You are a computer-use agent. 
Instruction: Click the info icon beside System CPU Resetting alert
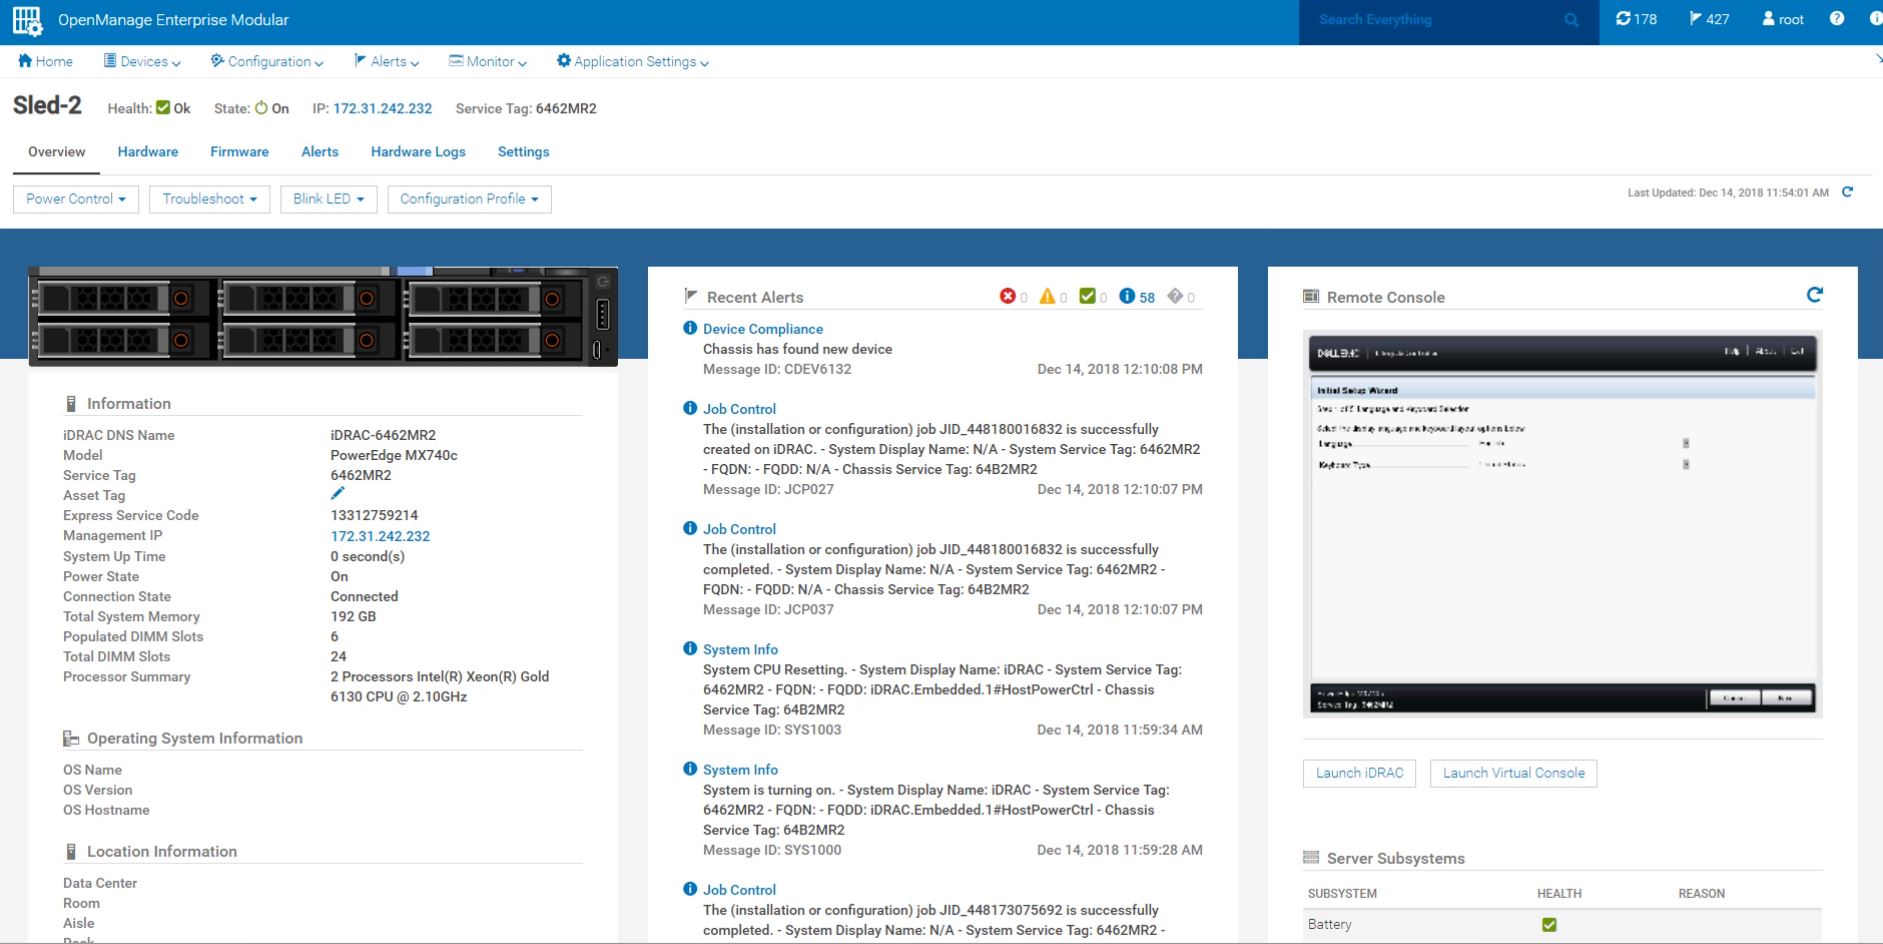(x=690, y=649)
